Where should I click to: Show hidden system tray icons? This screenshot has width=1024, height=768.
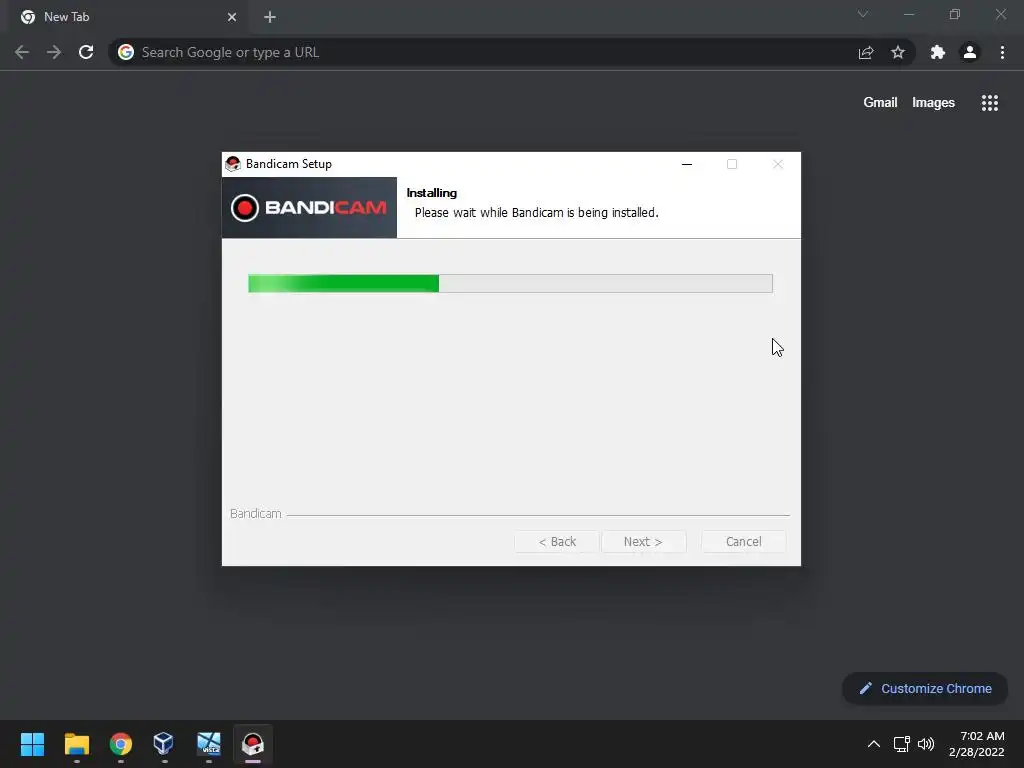pos(874,744)
